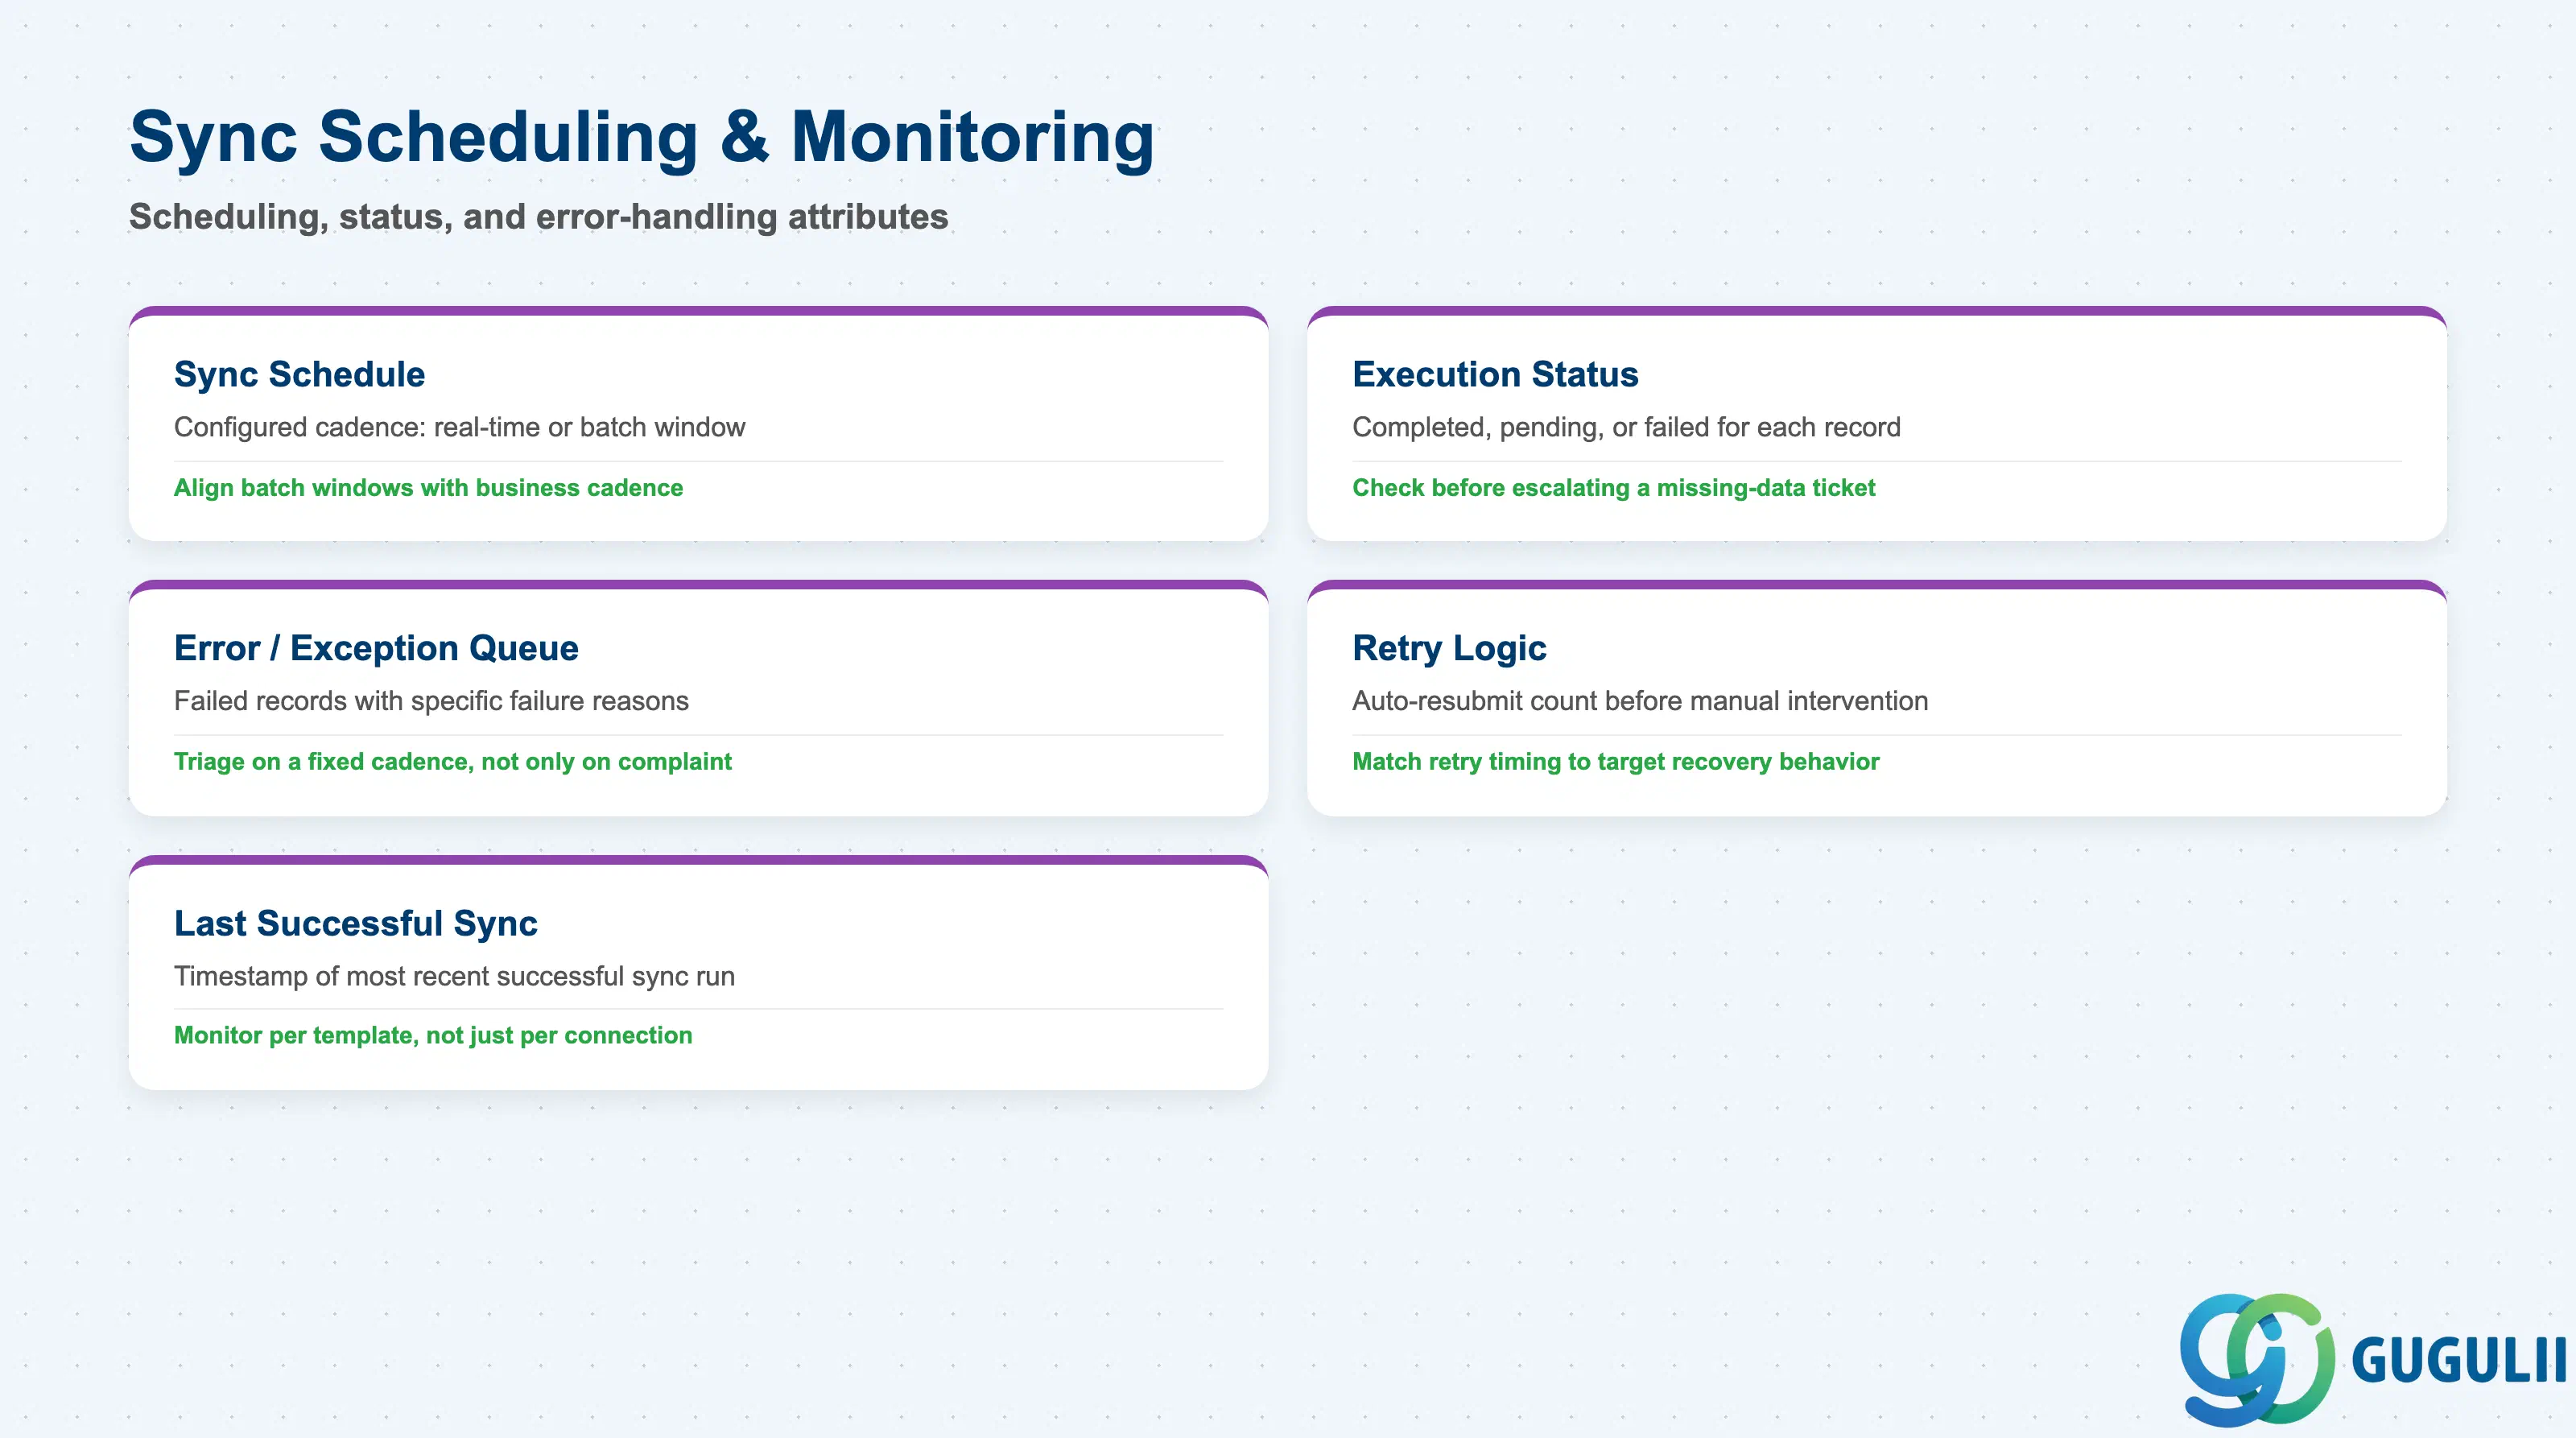Click 'Auto-resubmit count before manual intervention' text
2576x1438 pixels.
[1640, 701]
